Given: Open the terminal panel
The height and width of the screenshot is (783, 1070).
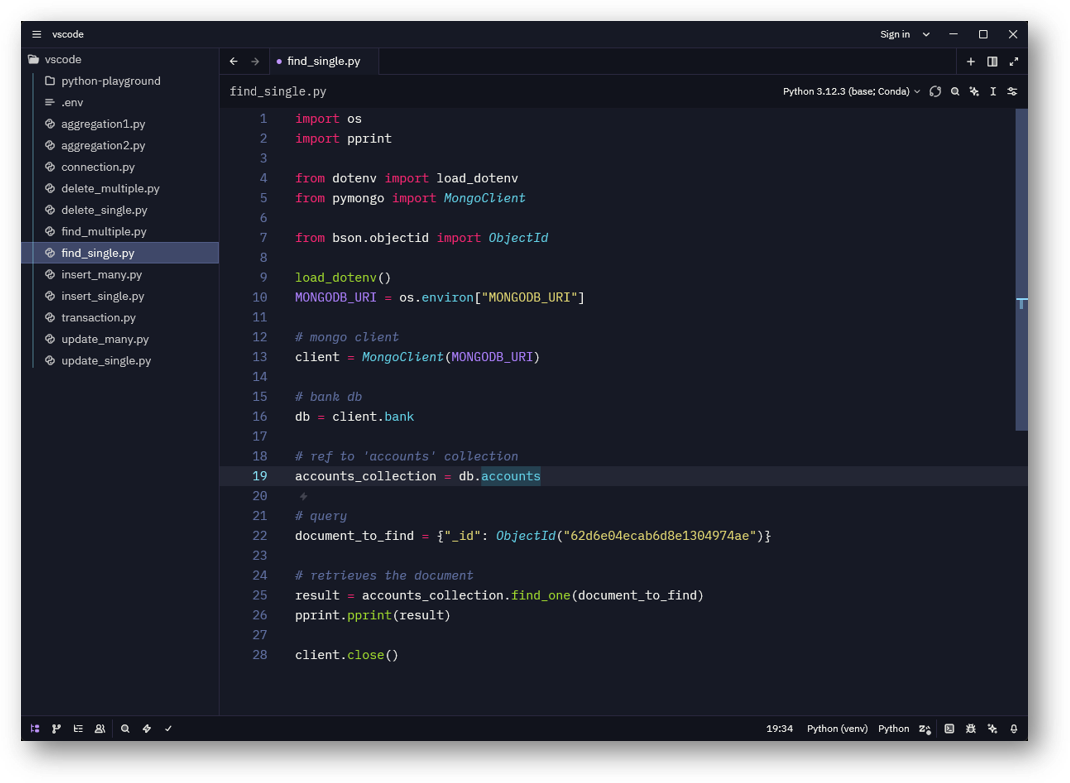Looking at the screenshot, I should (x=949, y=728).
